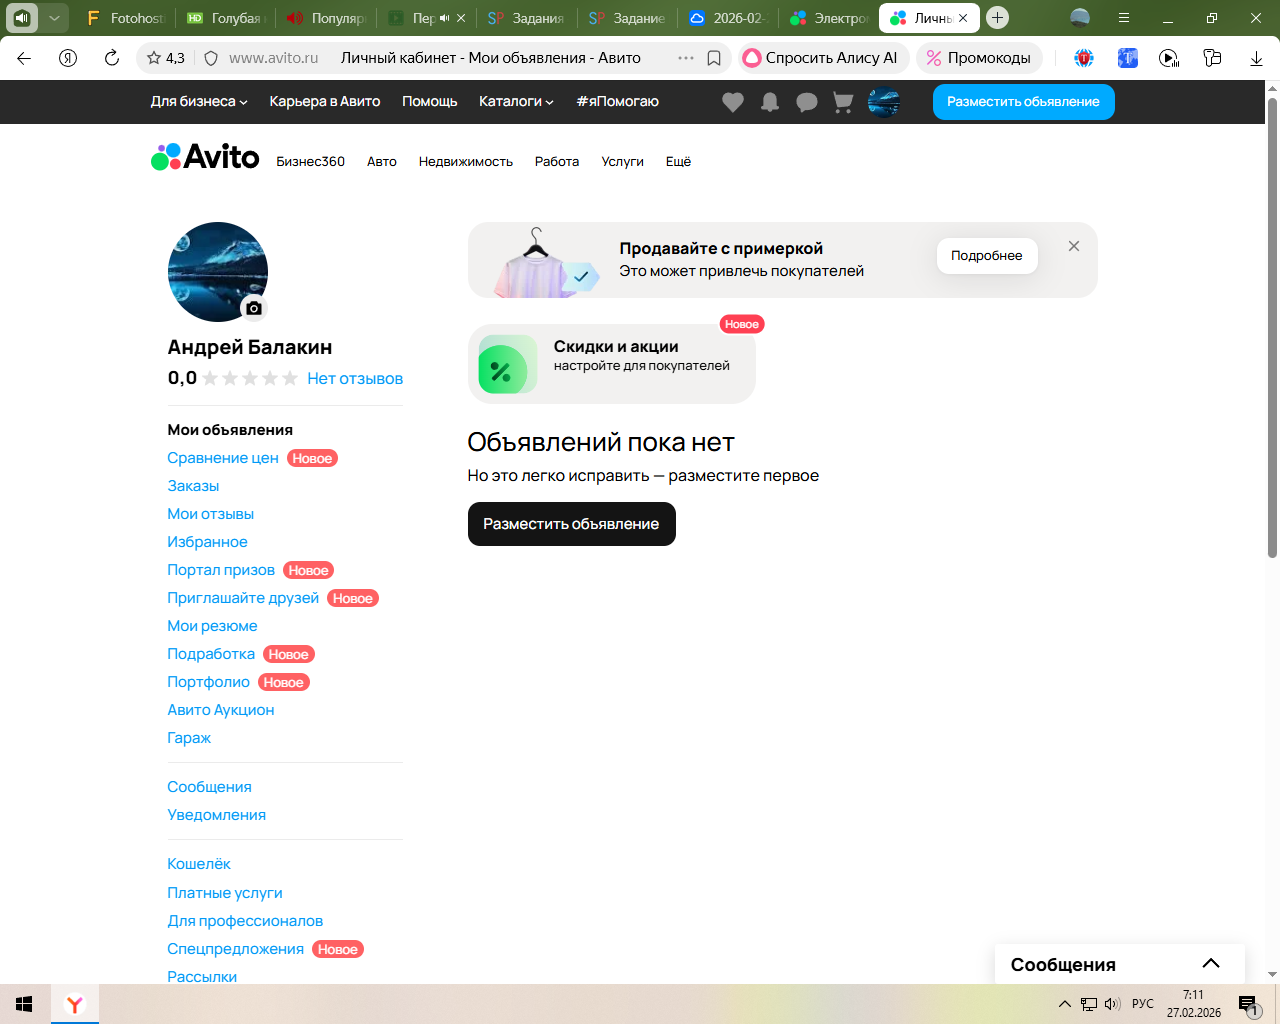Toggle the browser sound button in tab strip
The height and width of the screenshot is (1024, 1280).
pyautogui.click(x=22, y=18)
